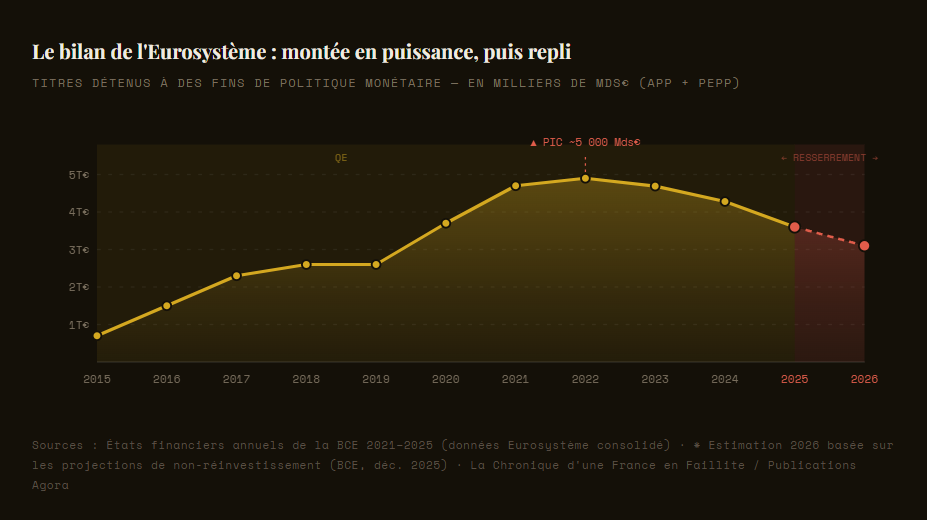Image resolution: width=927 pixels, height=520 pixels.
Task: Click the Sources footnote text
Action: (x=463, y=464)
